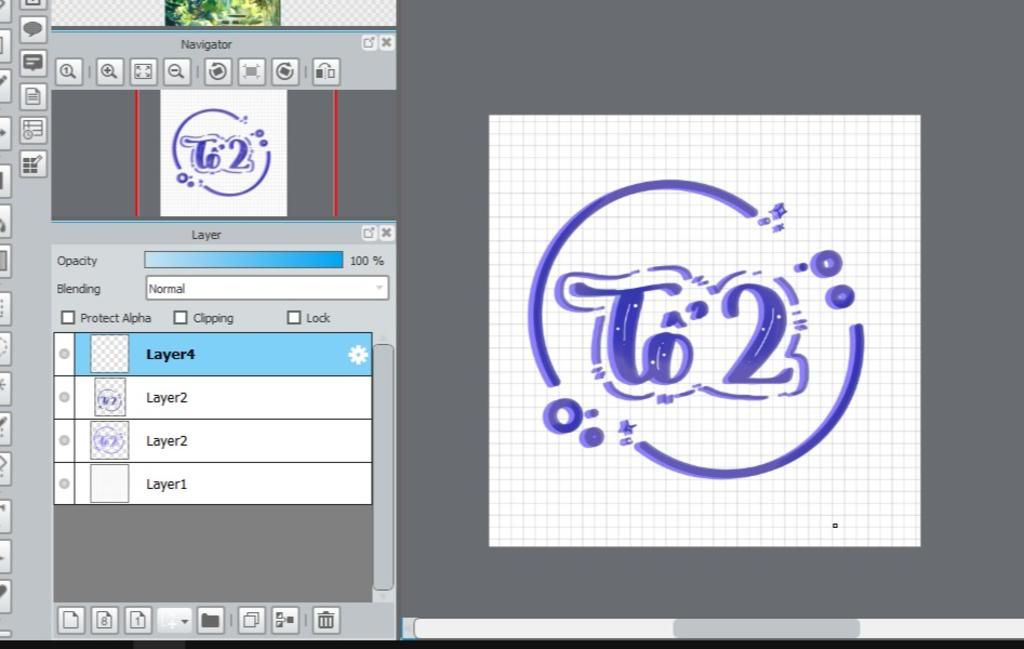Screen dimensions: 1024x649
Task: Delete the selected layer
Action: [326, 620]
